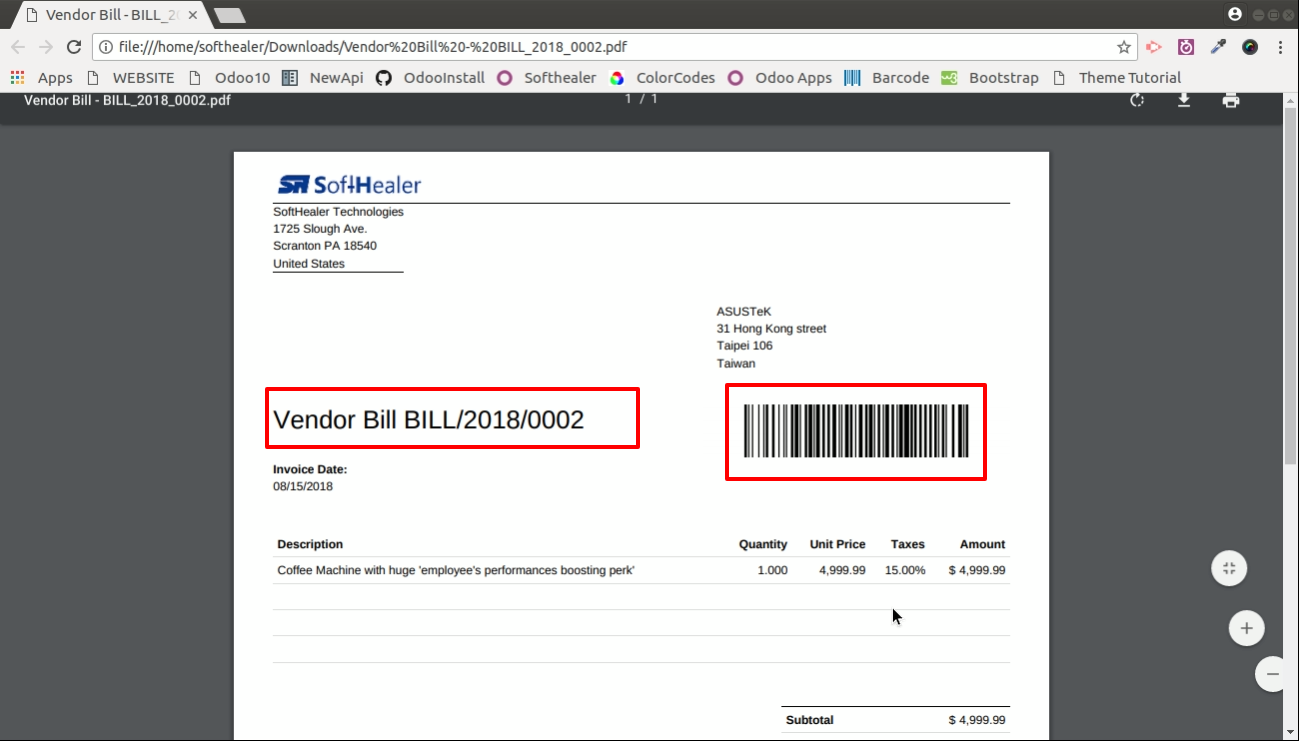
Task: Close the Vendor Bill browser tab
Action: [192, 15]
